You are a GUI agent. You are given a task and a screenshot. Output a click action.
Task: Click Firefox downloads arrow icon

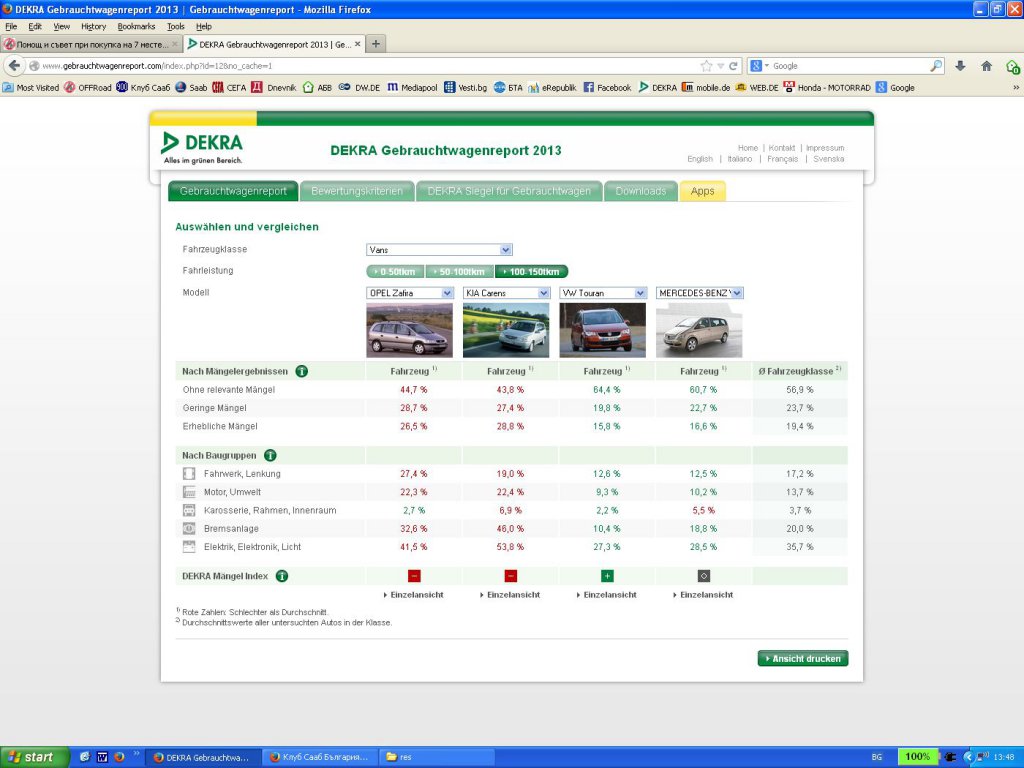click(960, 66)
